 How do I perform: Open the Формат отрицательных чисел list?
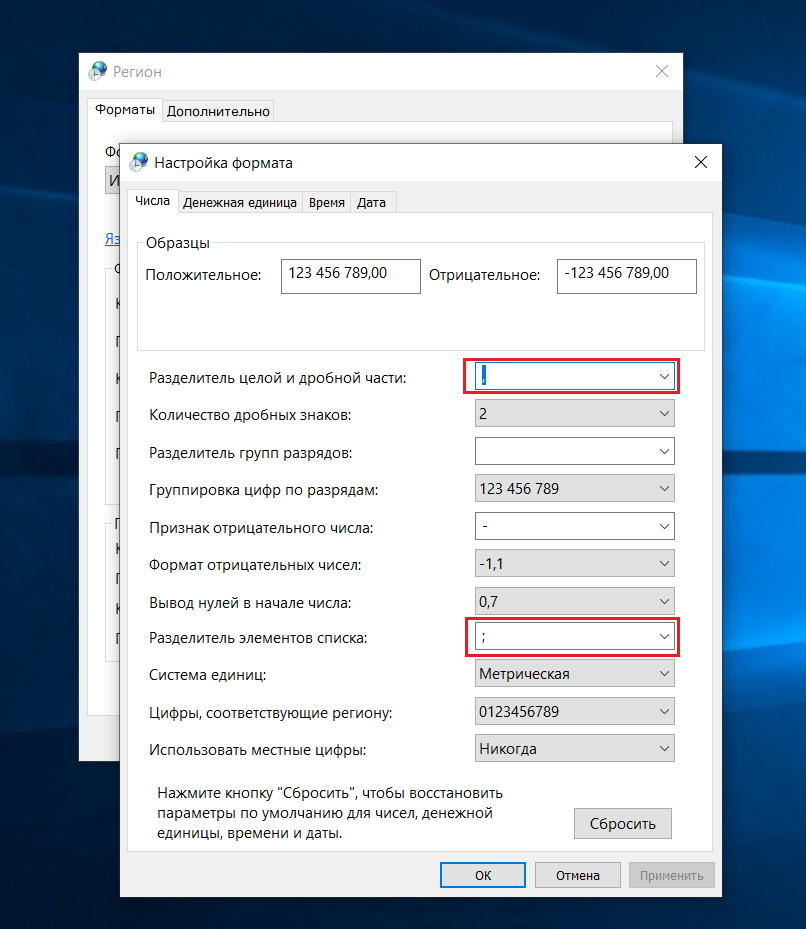click(x=664, y=564)
